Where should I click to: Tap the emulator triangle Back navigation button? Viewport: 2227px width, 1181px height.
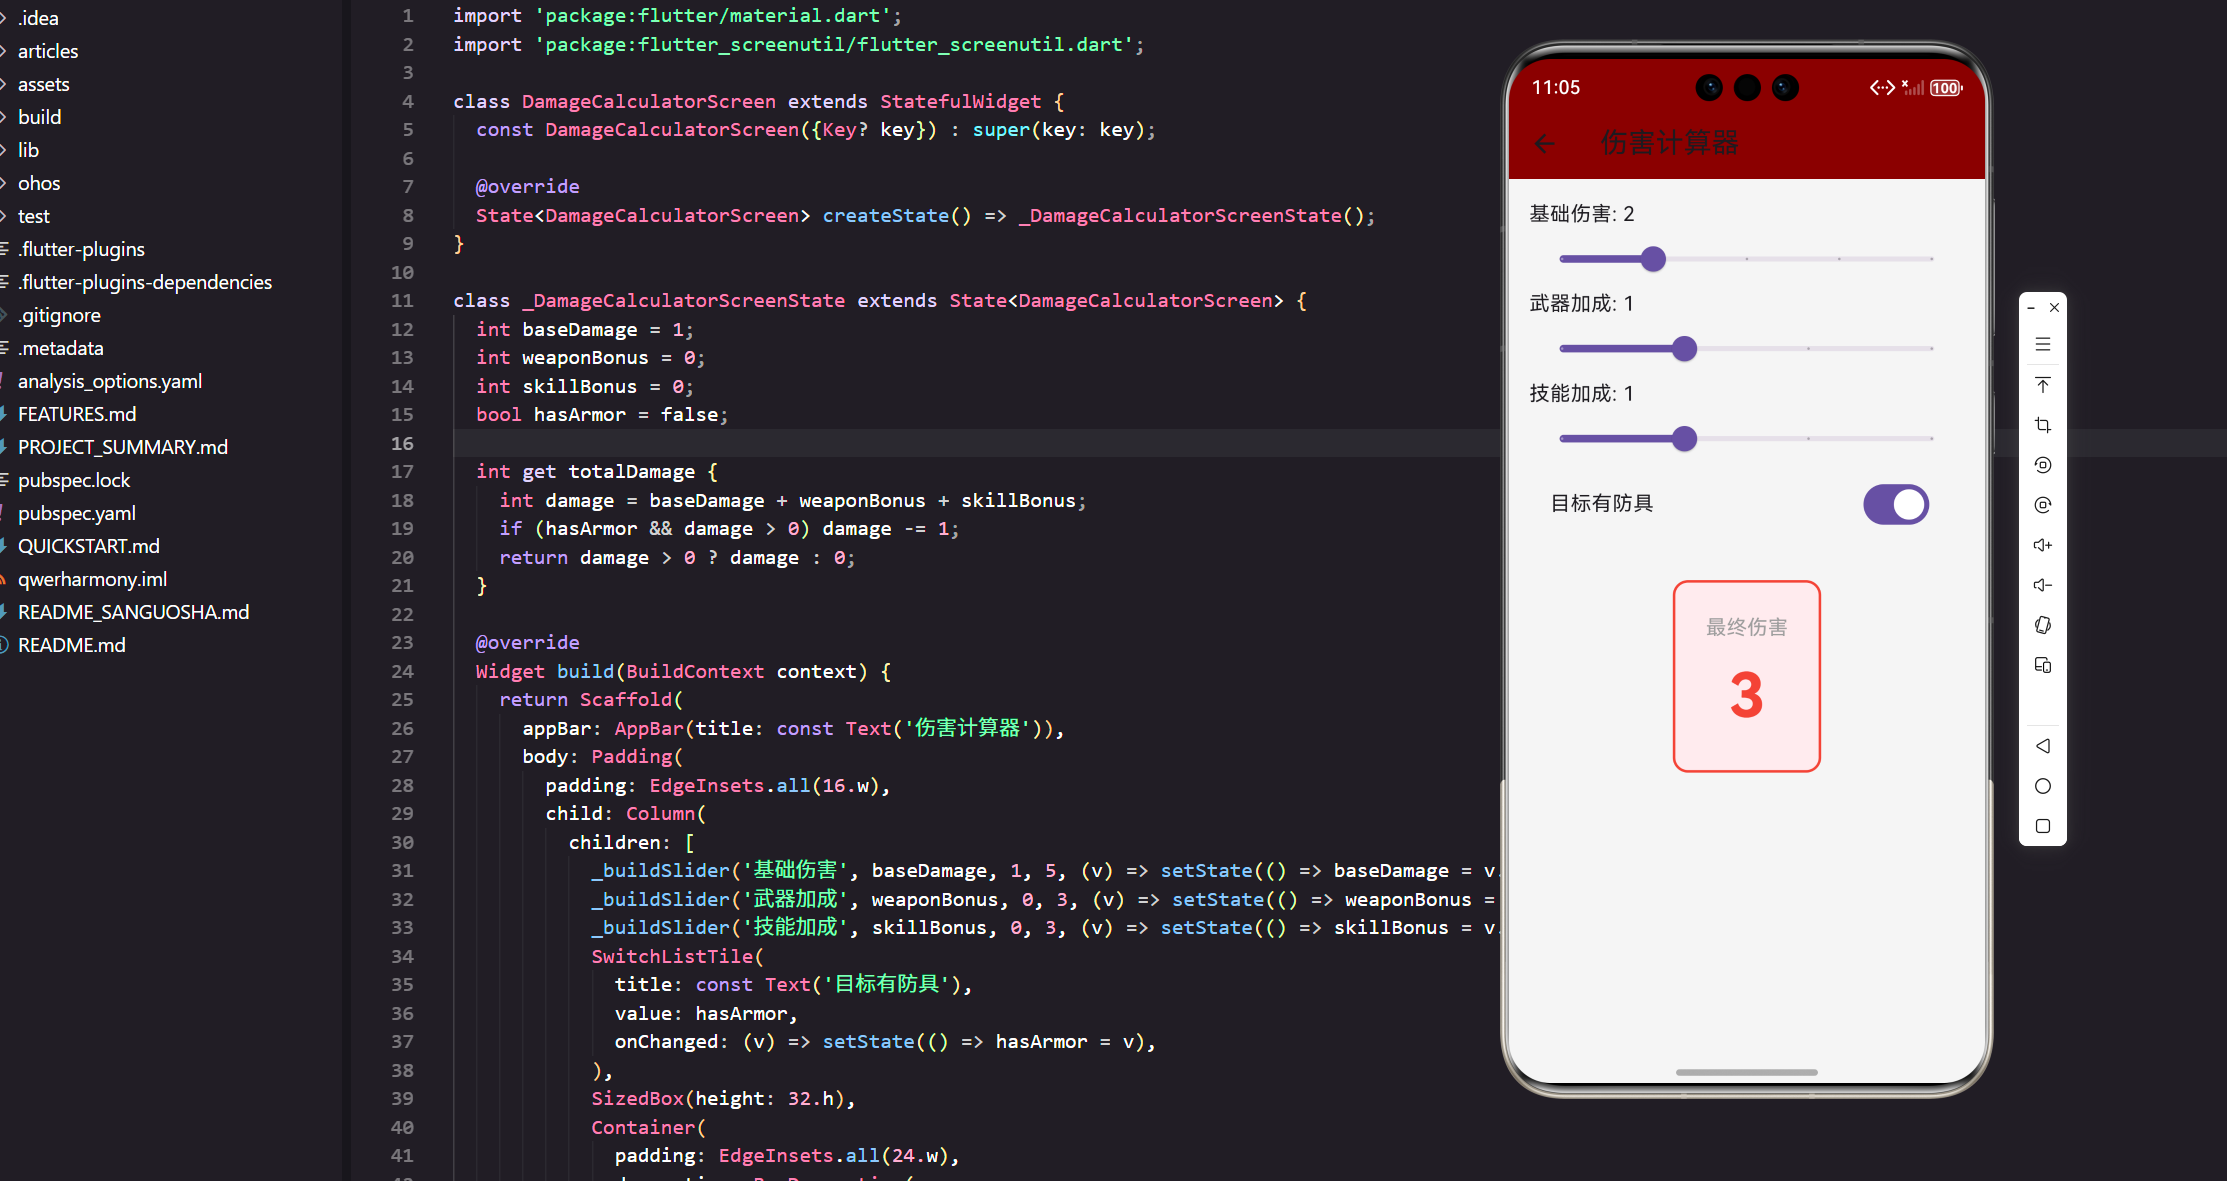pyautogui.click(x=2043, y=746)
